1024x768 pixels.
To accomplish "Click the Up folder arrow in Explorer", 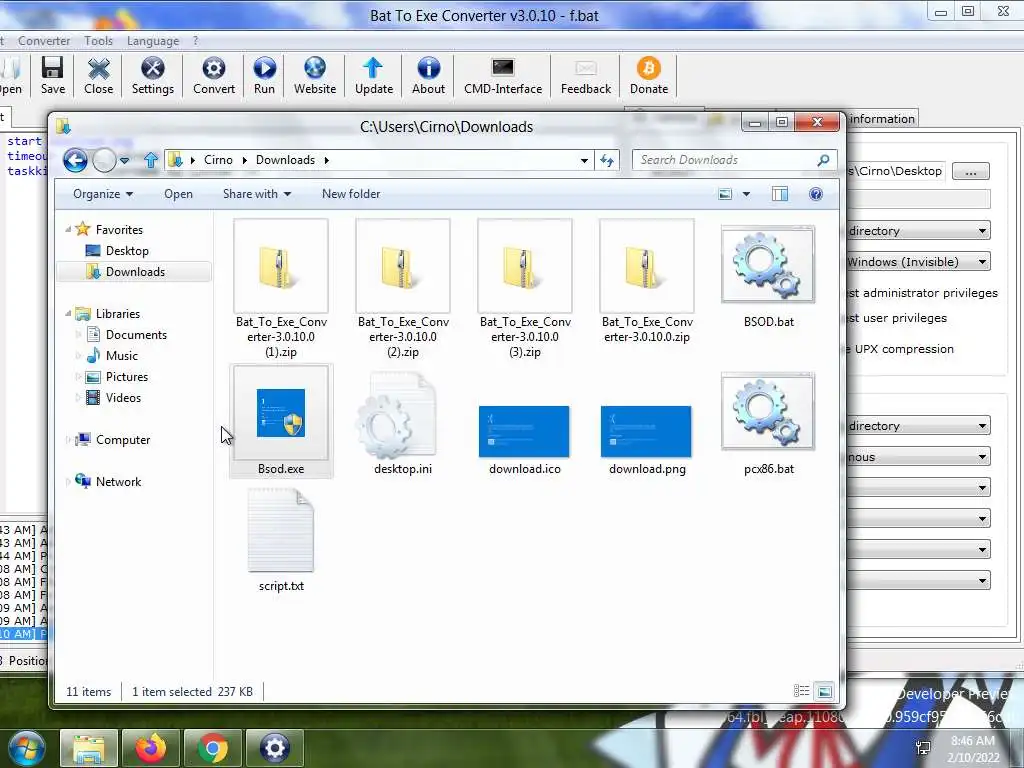I will (151, 160).
